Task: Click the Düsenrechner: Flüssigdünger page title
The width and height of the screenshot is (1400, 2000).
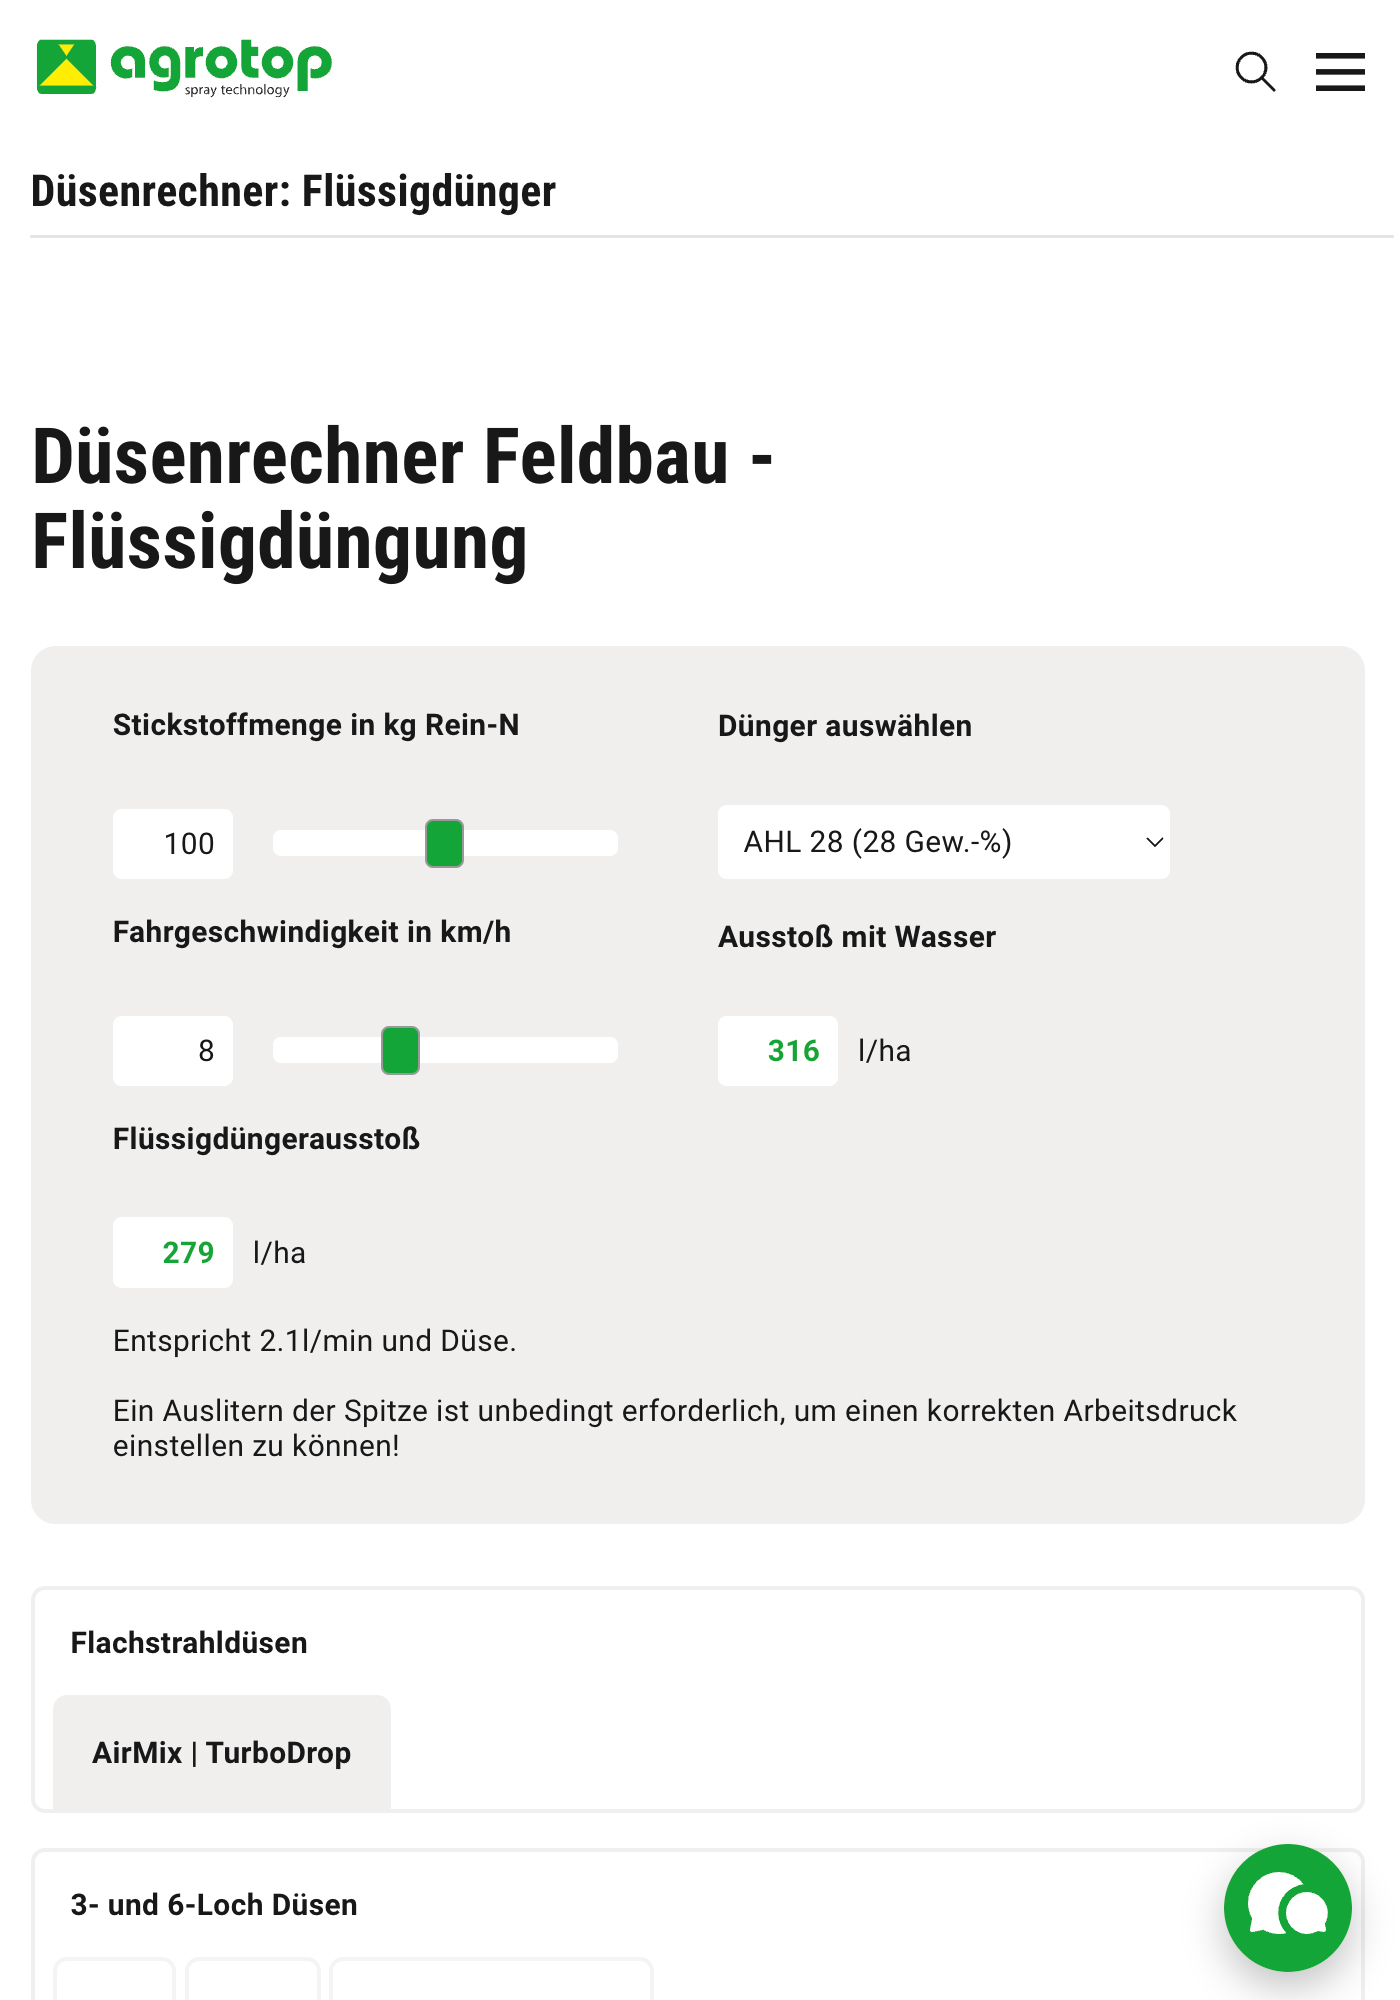Action: (x=293, y=191)
